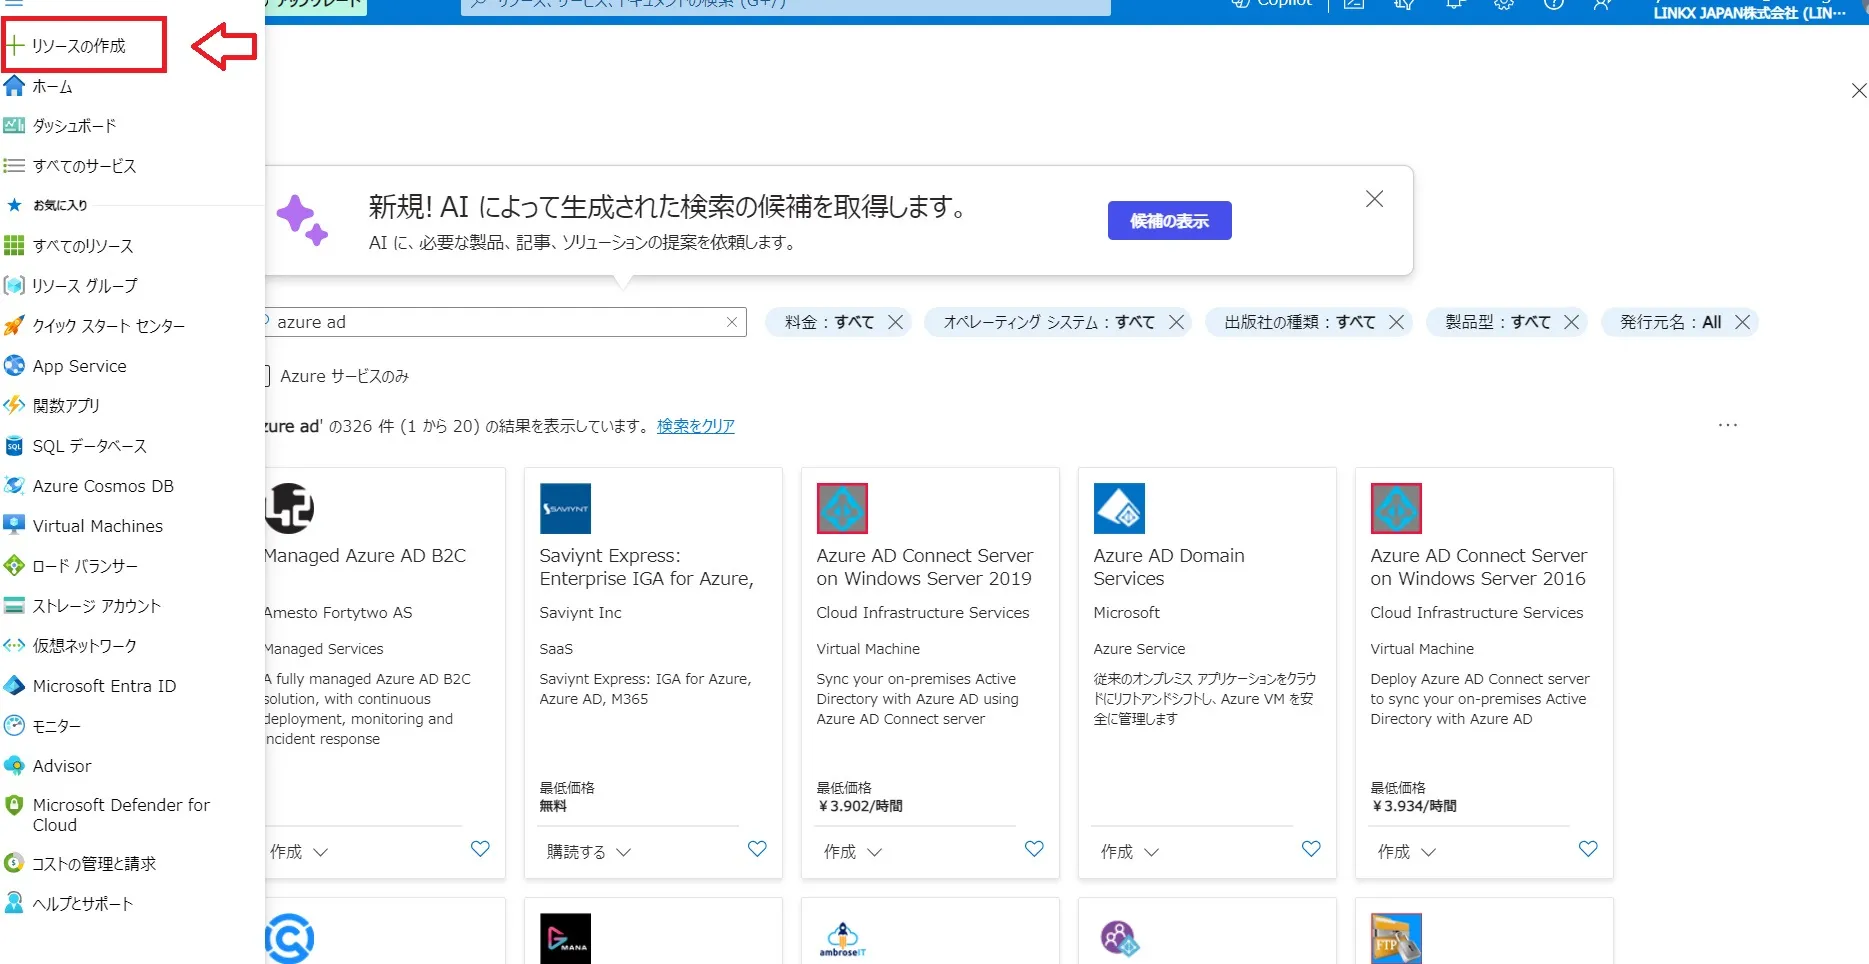
Task: Open the オペレーティング システム filter
Action: 1049,322
